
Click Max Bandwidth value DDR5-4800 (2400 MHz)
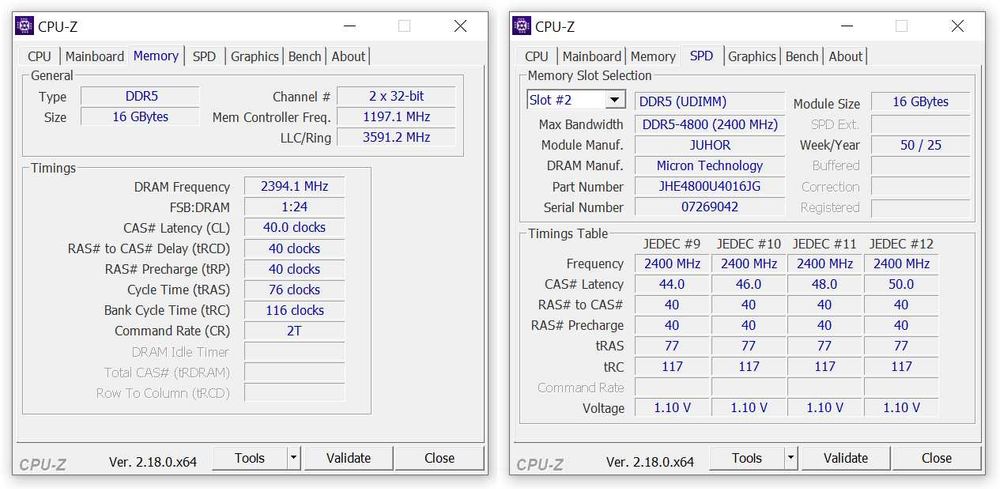click(x=709, y=124)
